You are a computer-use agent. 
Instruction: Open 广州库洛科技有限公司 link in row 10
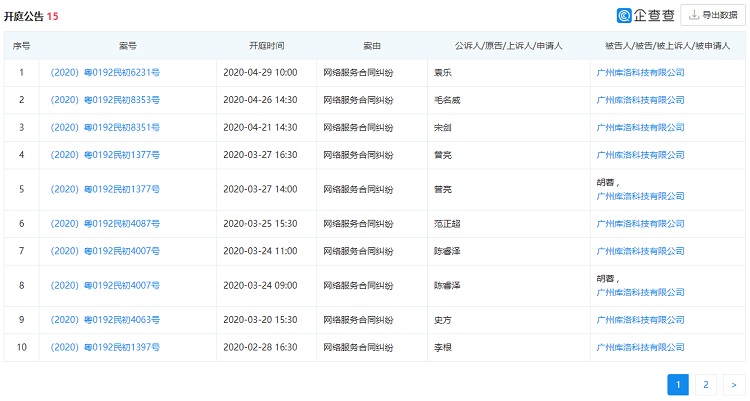pyautogui.click(x=640, y=347)
